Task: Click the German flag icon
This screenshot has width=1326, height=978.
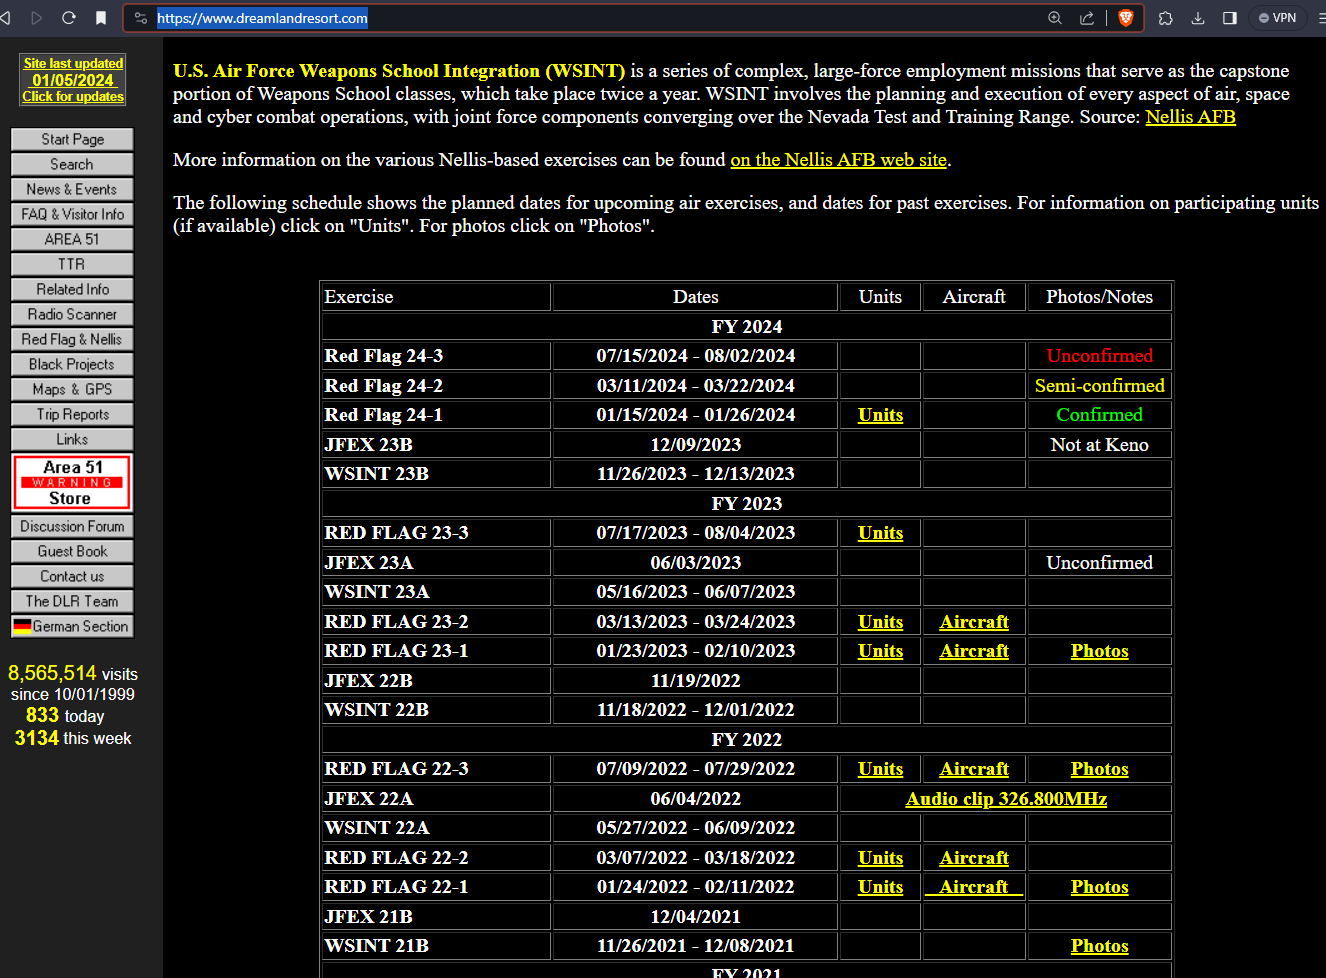Action: click(x=22, y=626)
